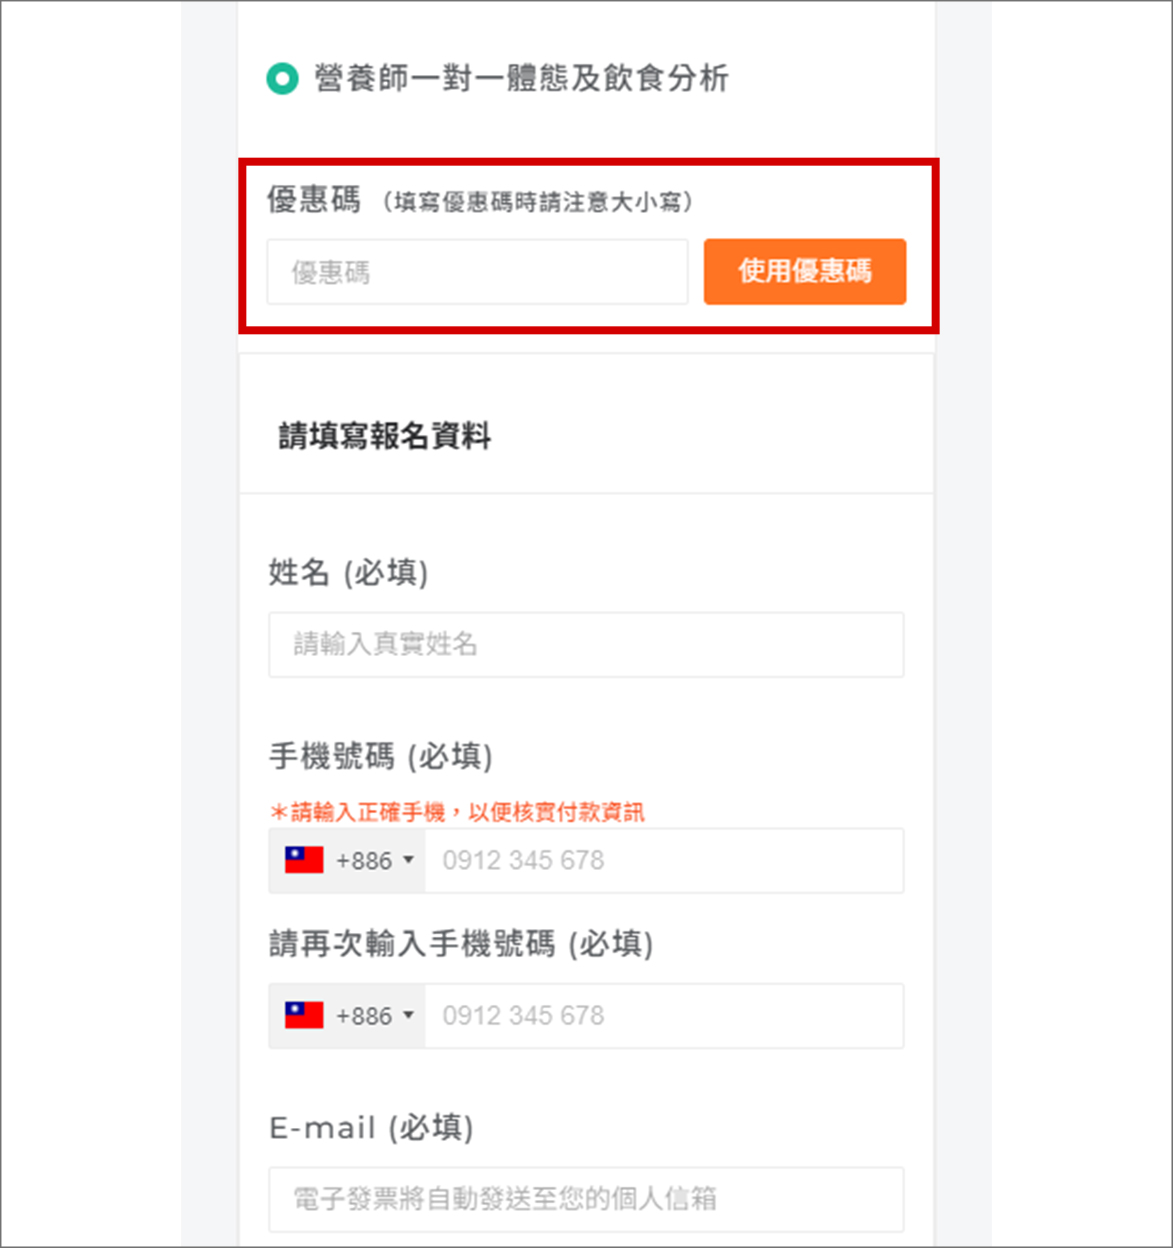Viewport: 1173px width, 1248px height.
Task: Click +886 country code in 手機號碼 field
Action: [x=364, y=861]
